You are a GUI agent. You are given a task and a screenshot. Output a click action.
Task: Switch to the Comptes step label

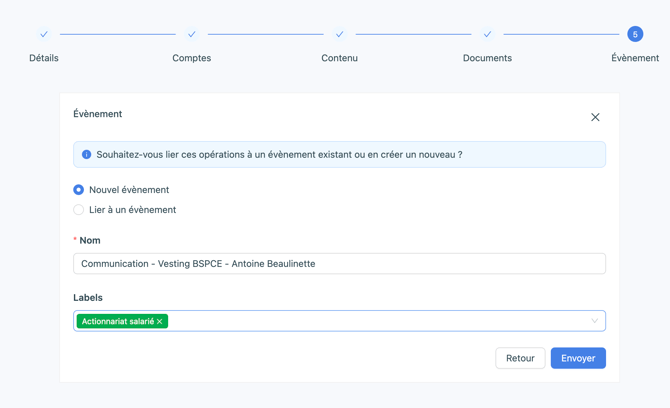coord(192,58)
